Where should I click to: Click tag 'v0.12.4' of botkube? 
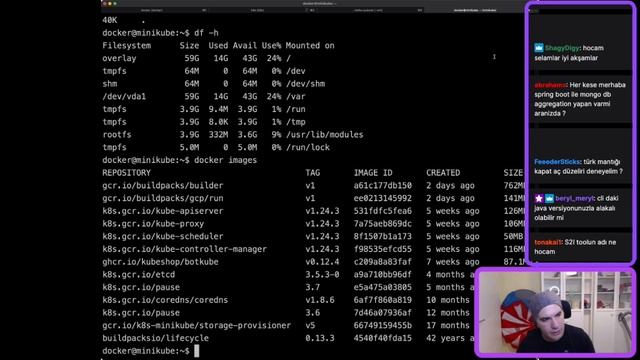point(322,262)
